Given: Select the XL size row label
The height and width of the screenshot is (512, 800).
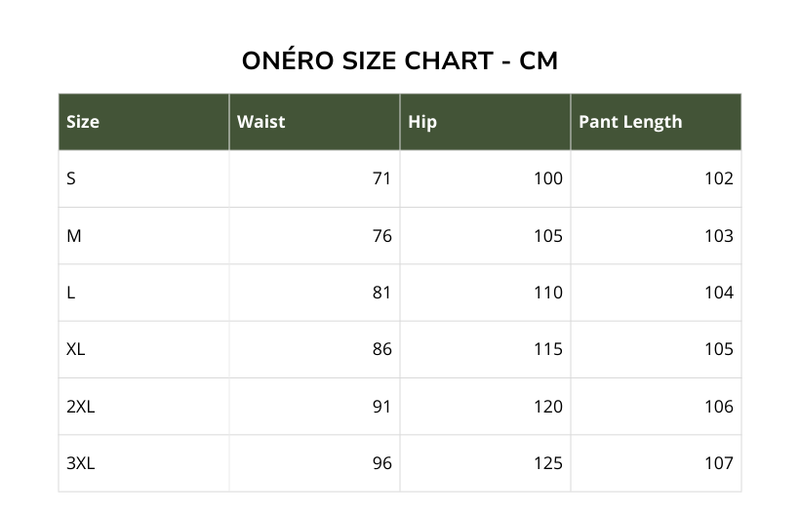Looking at the screenshot, I should click(x=75, y=350).
